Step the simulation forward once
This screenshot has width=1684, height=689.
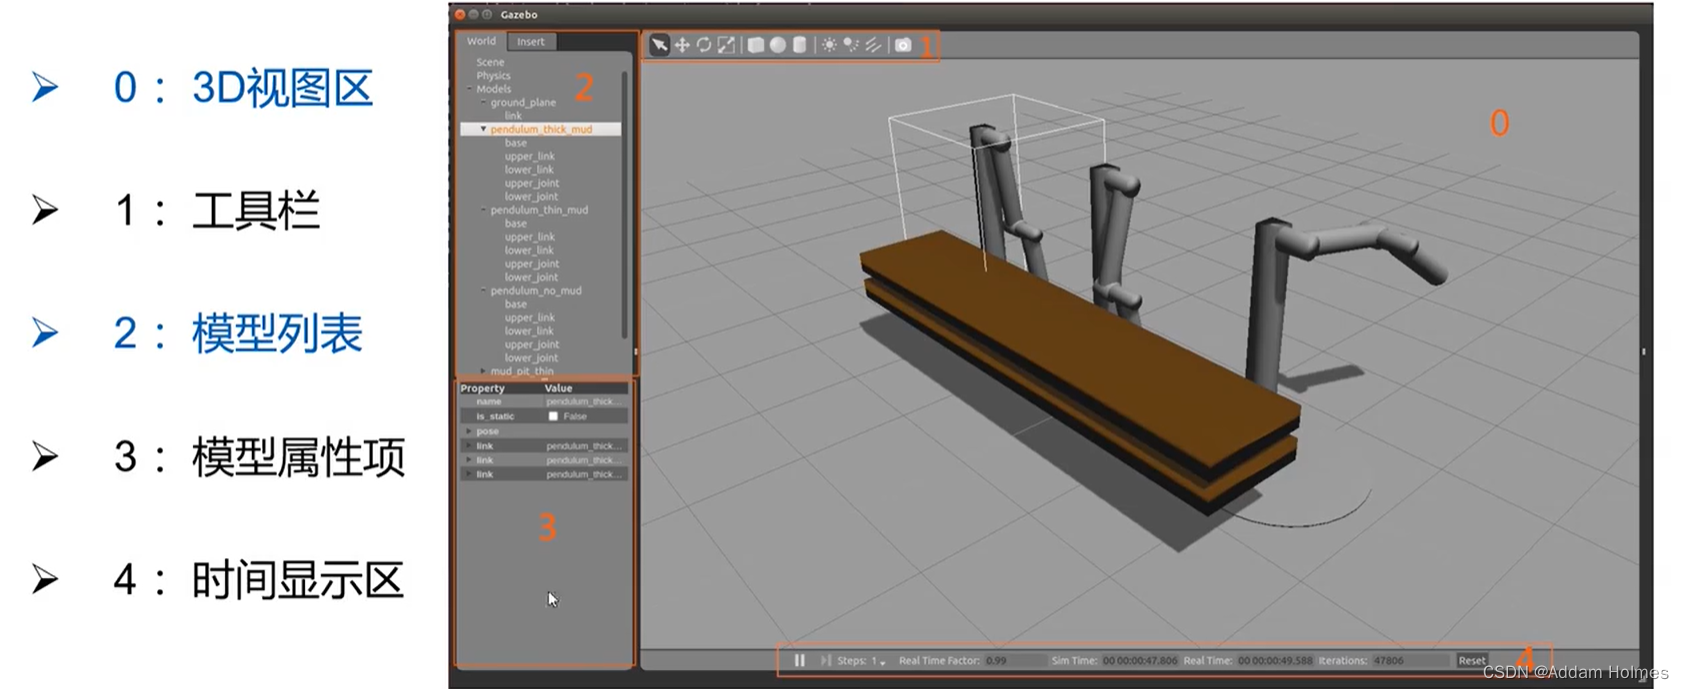point(825,660)
